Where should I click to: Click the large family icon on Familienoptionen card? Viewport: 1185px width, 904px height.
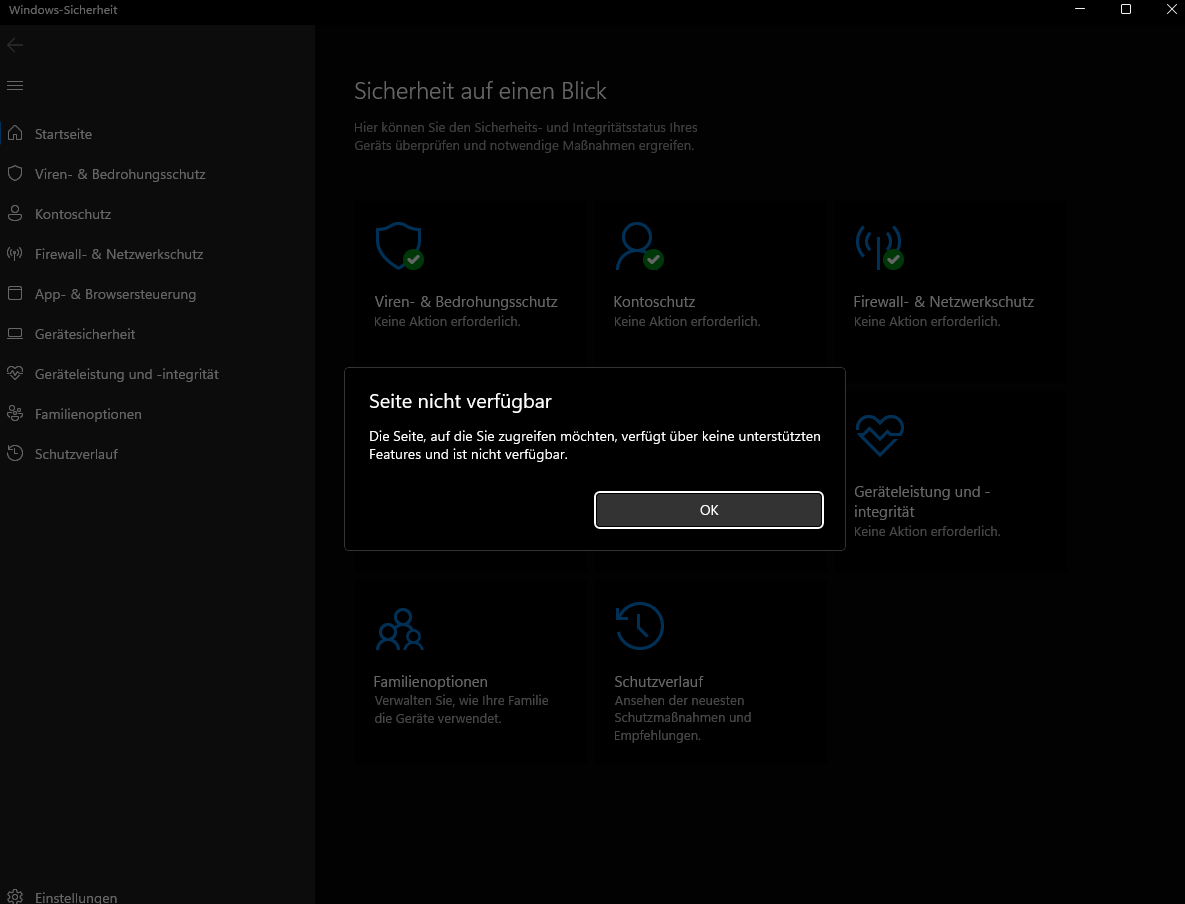(x=400, y=629)
